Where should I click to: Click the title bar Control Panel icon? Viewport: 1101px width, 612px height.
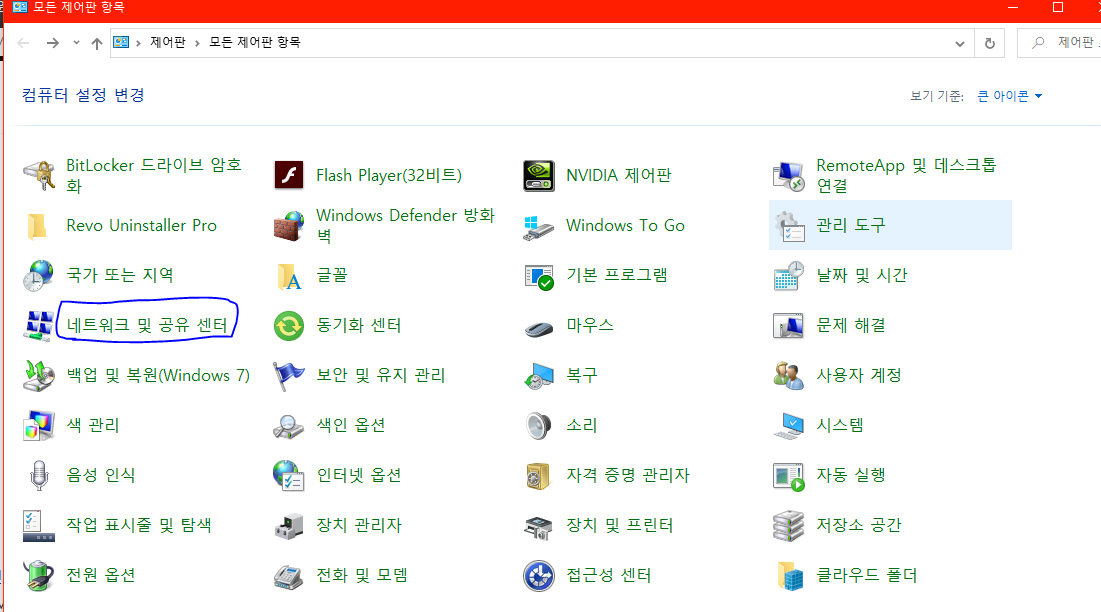pos(20,7)
